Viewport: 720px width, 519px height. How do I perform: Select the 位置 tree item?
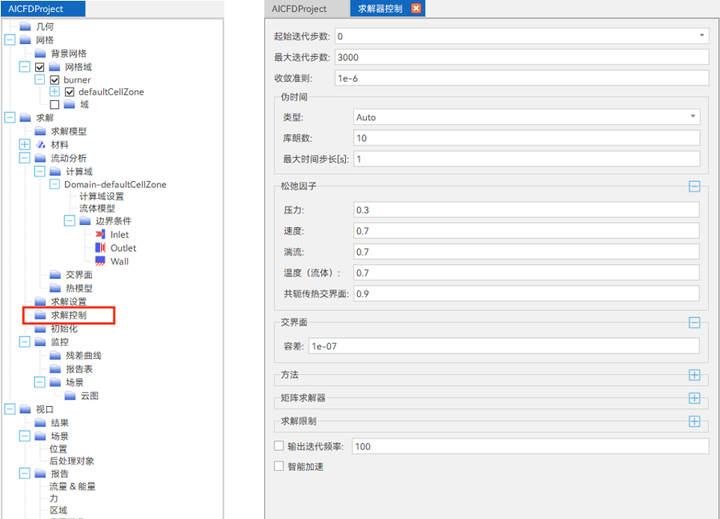click(x=58, y=449)
